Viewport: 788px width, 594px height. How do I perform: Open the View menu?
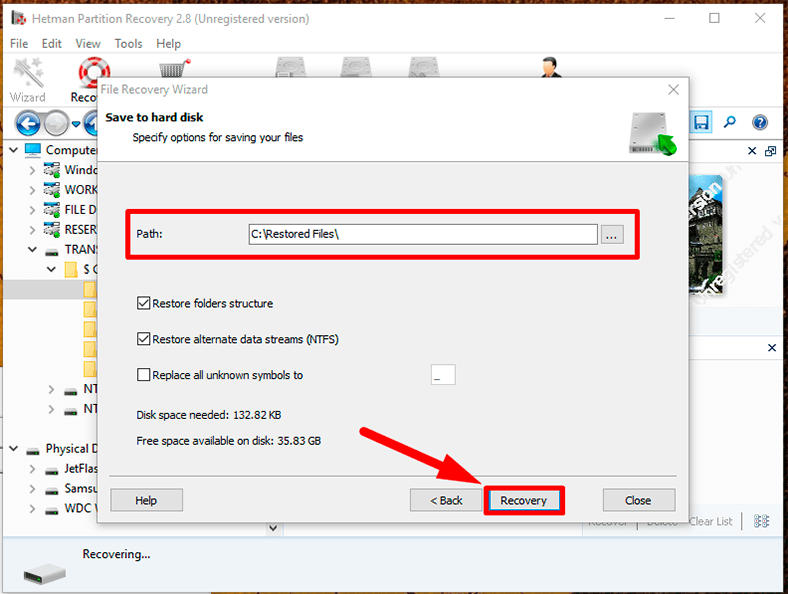point(88,44)
